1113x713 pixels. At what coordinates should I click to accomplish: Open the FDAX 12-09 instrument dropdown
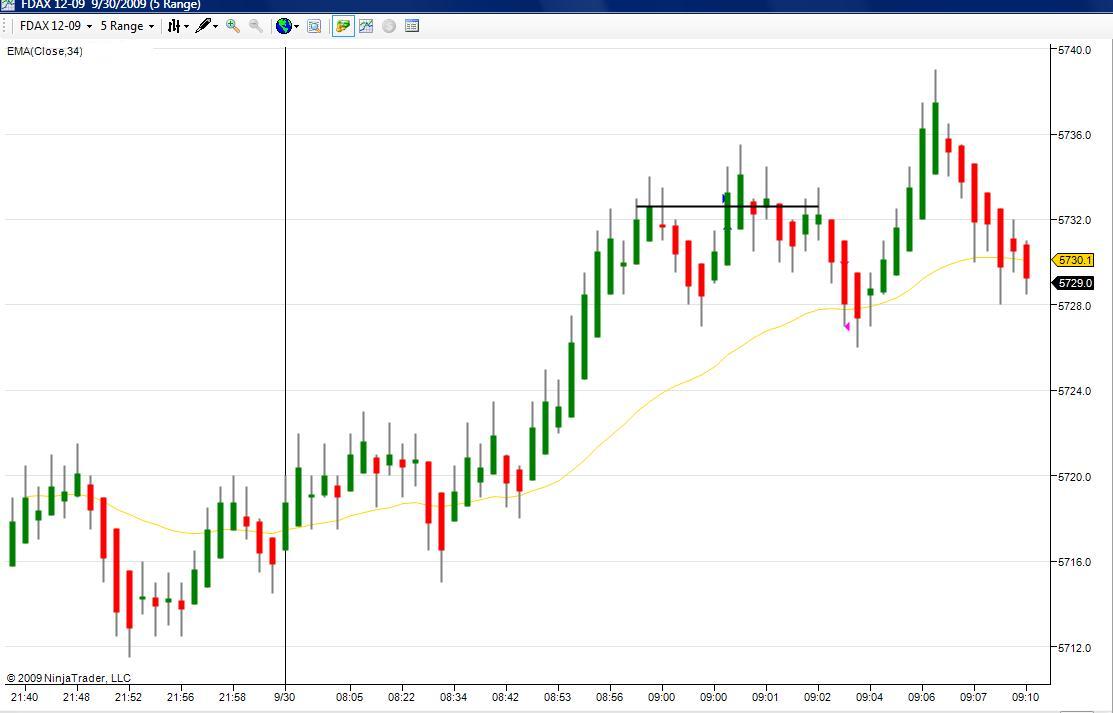56,26
